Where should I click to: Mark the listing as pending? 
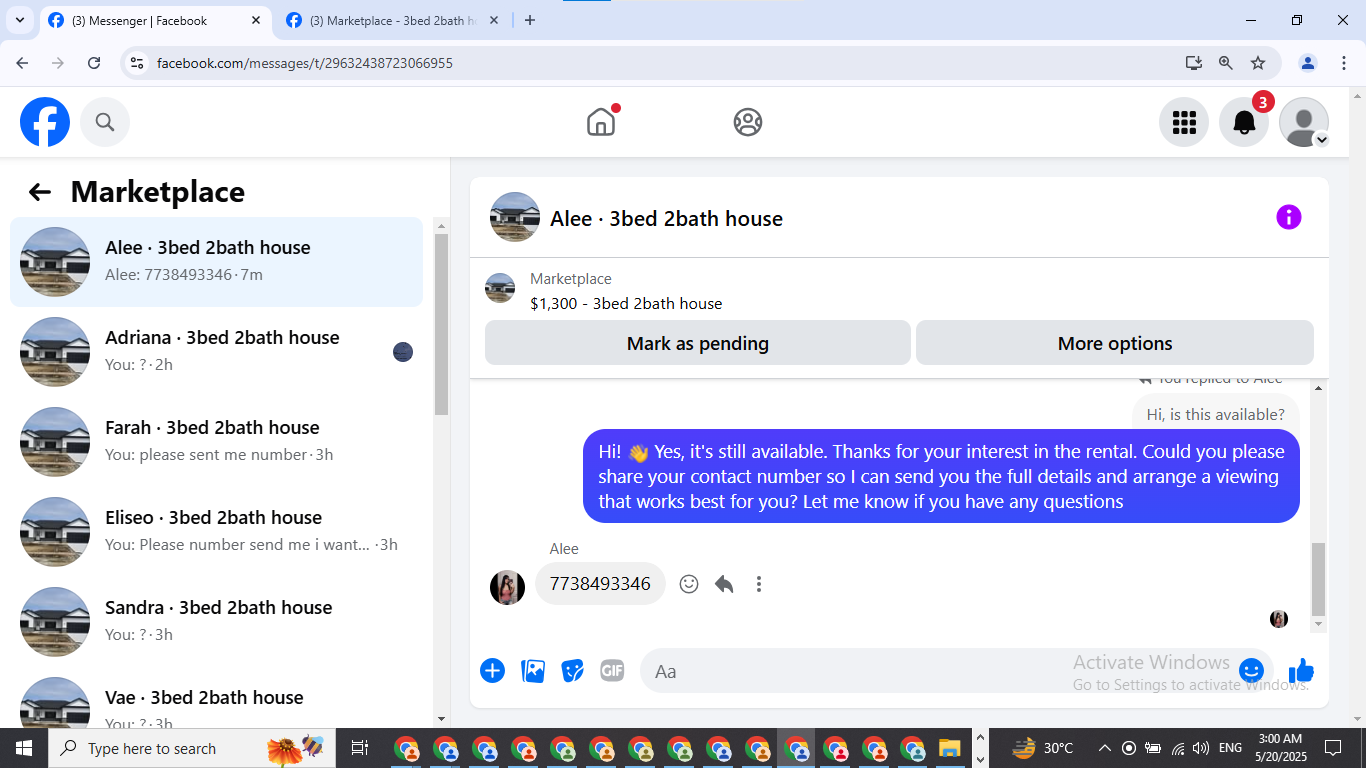[698, 343]
